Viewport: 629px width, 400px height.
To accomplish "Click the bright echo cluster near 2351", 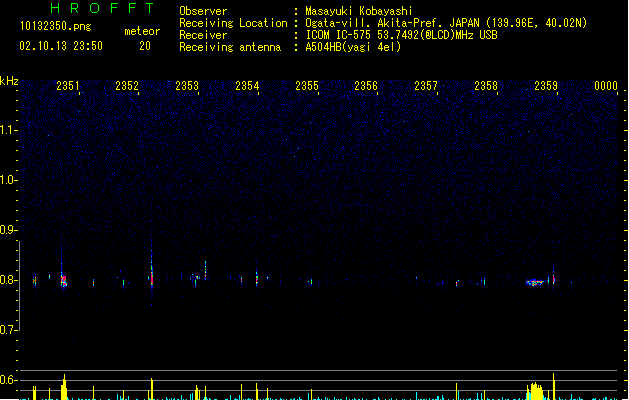I will [63, 280].
